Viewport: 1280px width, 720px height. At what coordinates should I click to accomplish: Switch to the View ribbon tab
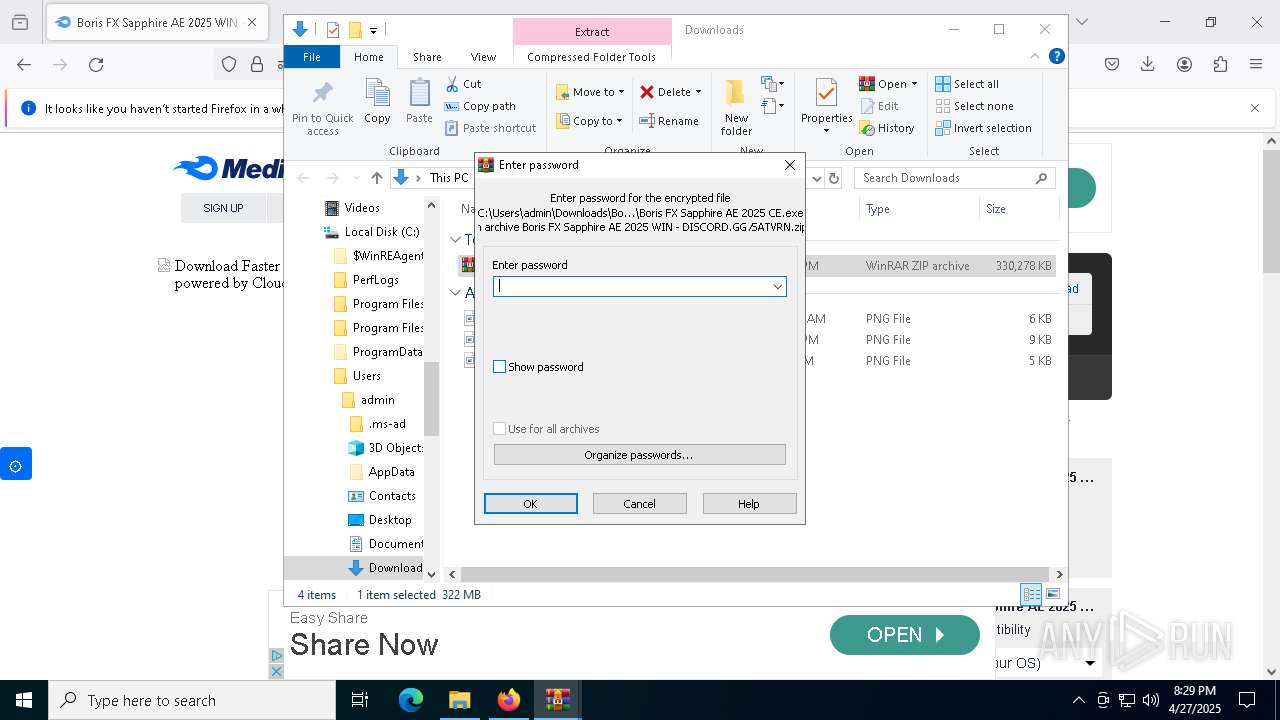pos(483,57)
